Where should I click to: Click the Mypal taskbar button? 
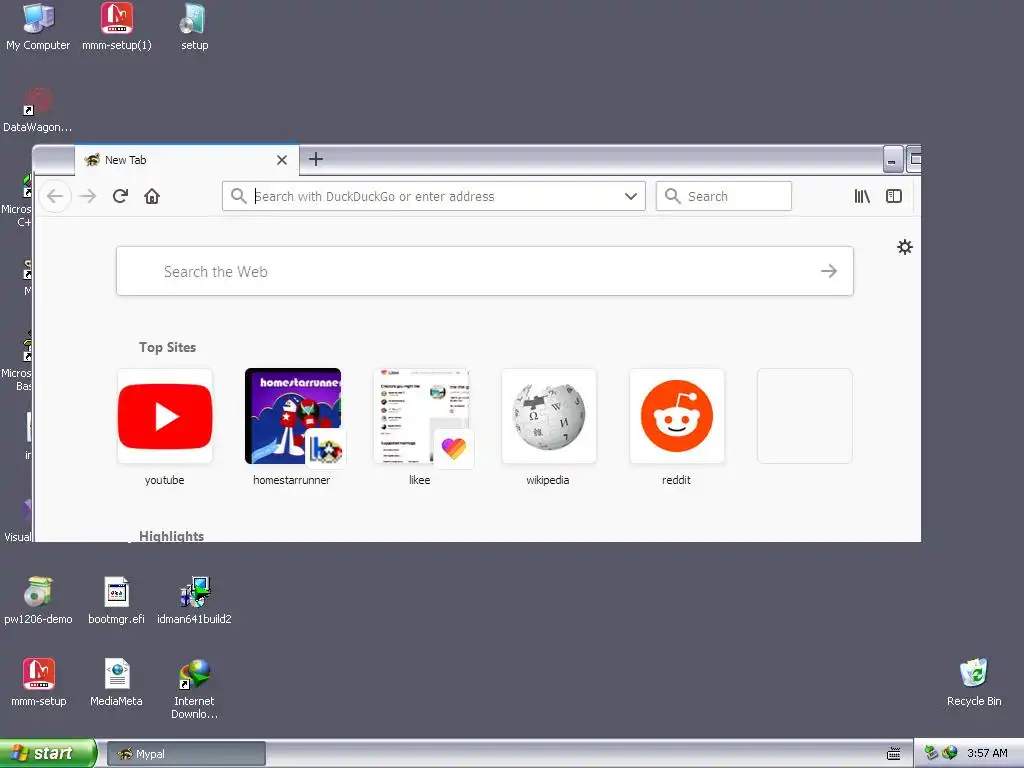(x=186, y=754)
